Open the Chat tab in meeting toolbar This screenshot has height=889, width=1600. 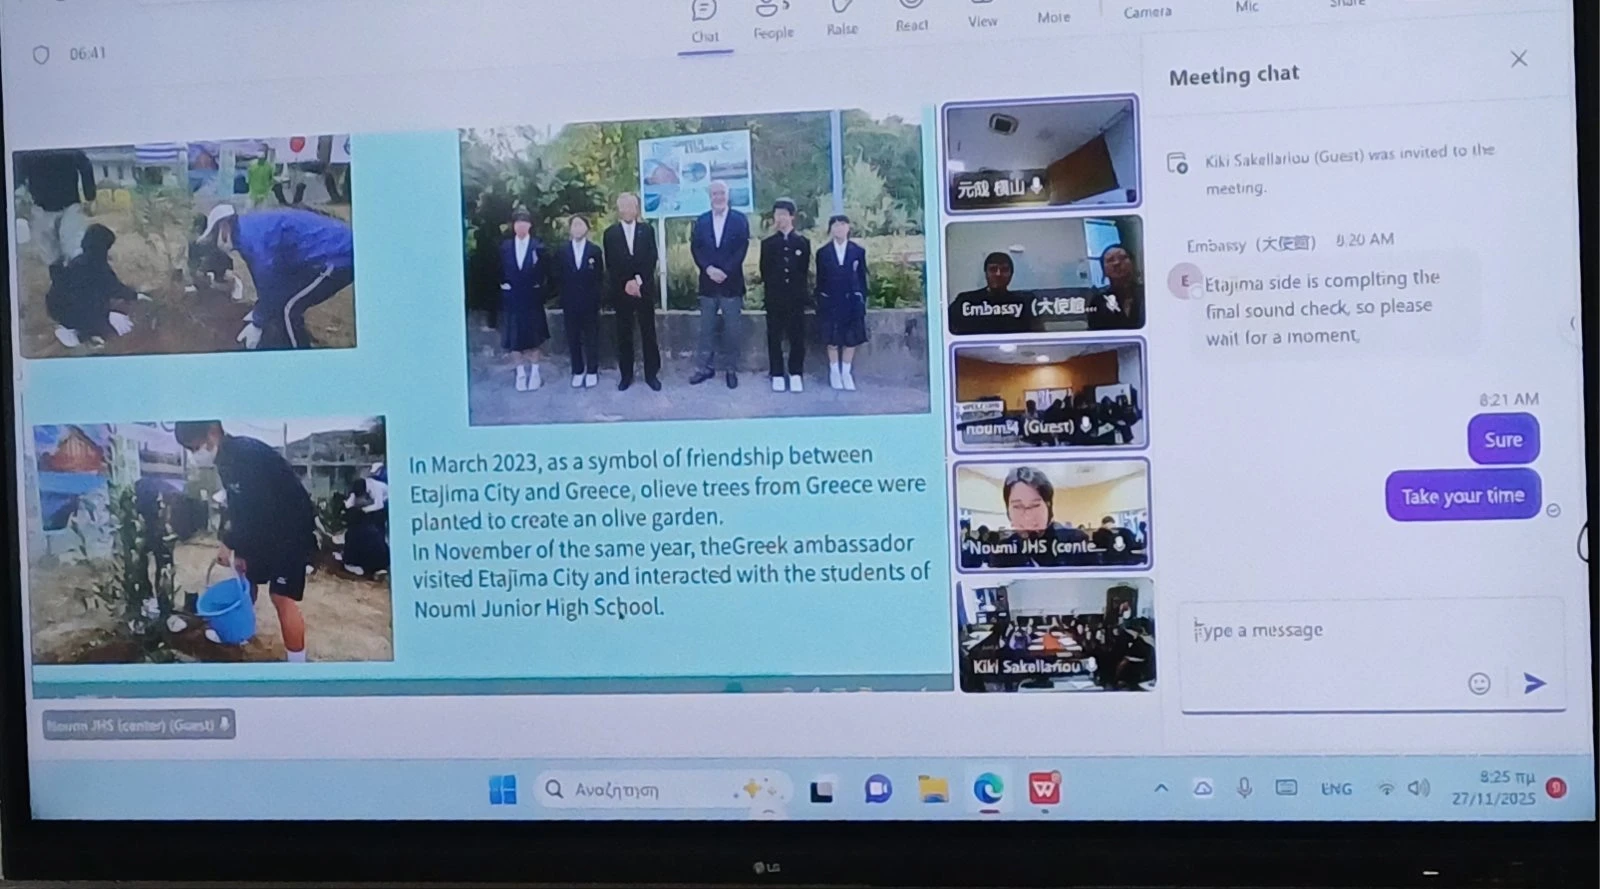click(x=704, y=22)
